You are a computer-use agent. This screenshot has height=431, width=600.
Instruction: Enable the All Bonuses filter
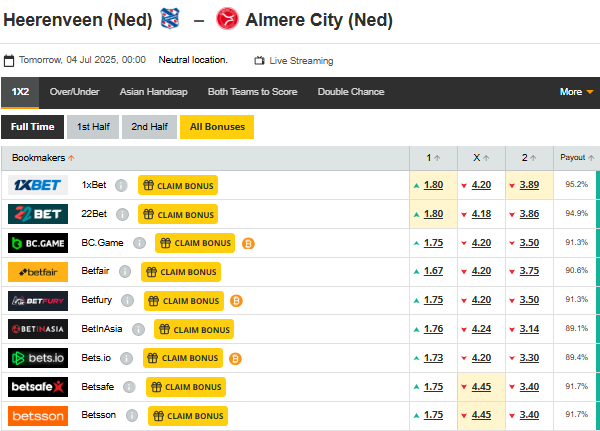coord(218,127)
